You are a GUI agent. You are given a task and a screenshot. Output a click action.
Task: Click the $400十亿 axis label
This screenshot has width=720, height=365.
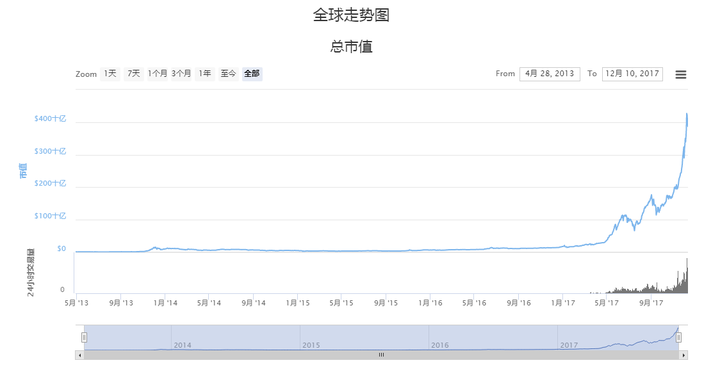point(50,118)
